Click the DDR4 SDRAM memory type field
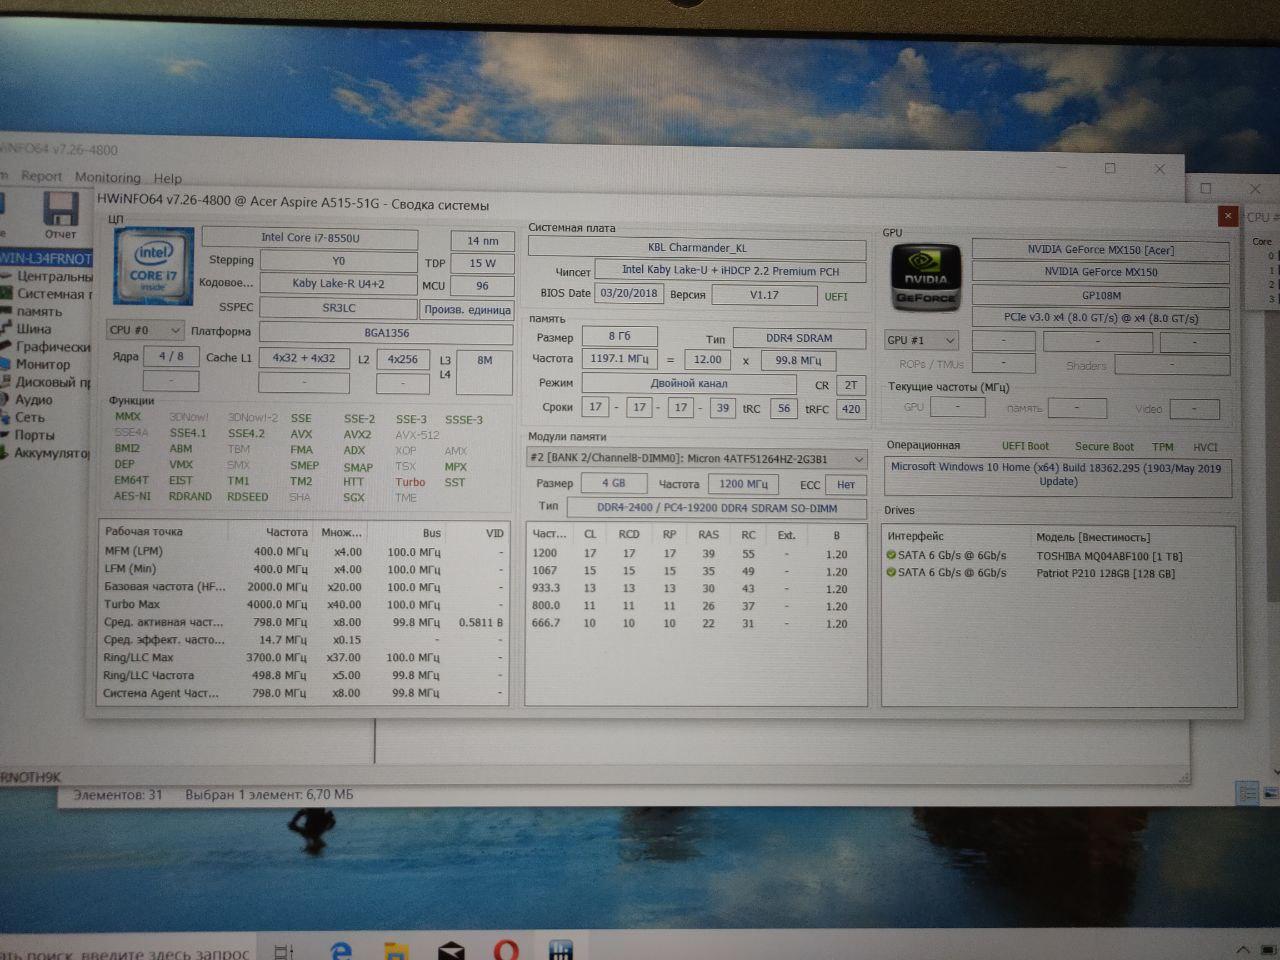The height and width of the screenshot is (960, 1280). (x=799, y=338)
